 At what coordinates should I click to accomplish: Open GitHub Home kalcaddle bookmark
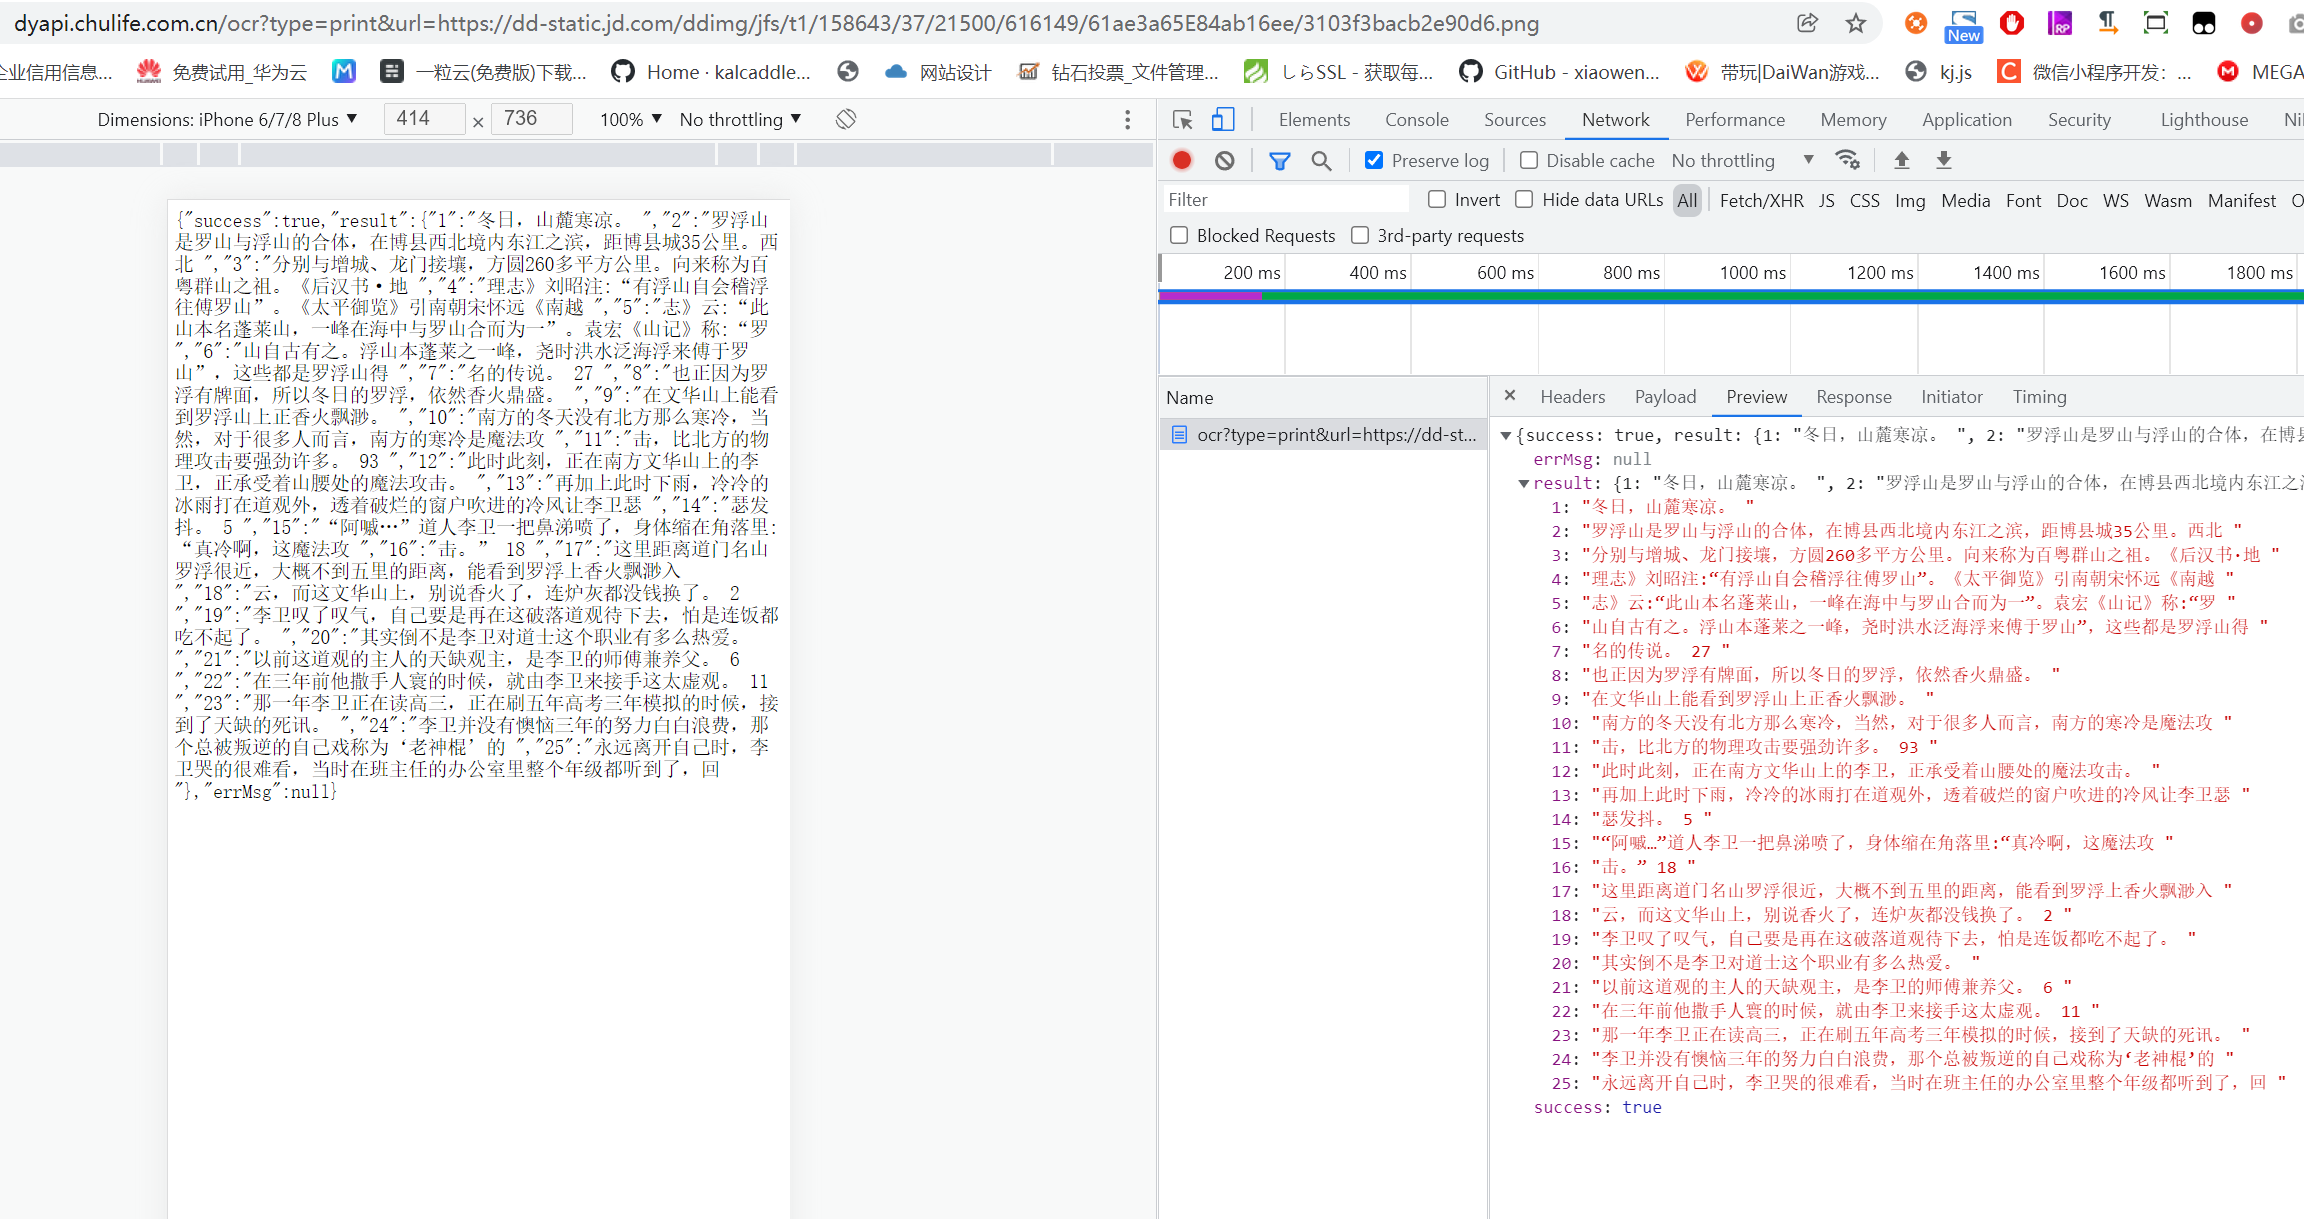[x=712, y=72]
